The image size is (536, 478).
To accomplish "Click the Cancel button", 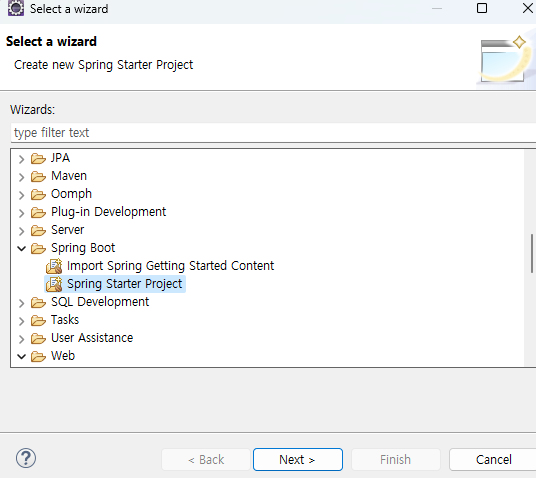I will coord(493,460).
